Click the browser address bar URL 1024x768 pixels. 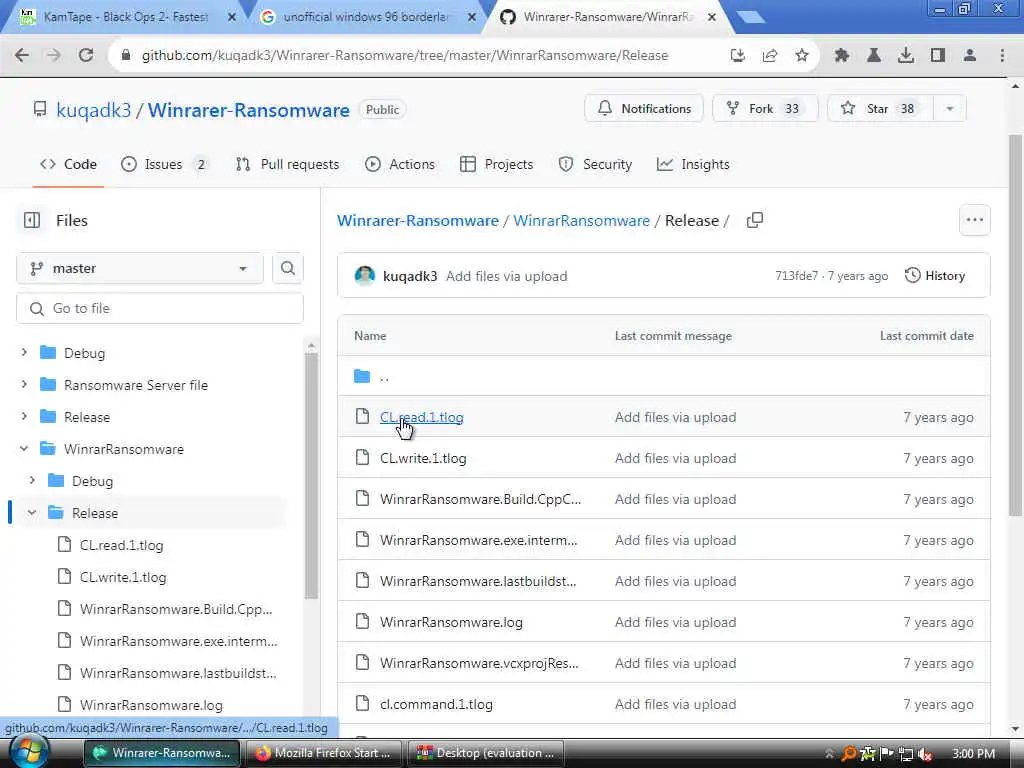(x=405, y=56)
